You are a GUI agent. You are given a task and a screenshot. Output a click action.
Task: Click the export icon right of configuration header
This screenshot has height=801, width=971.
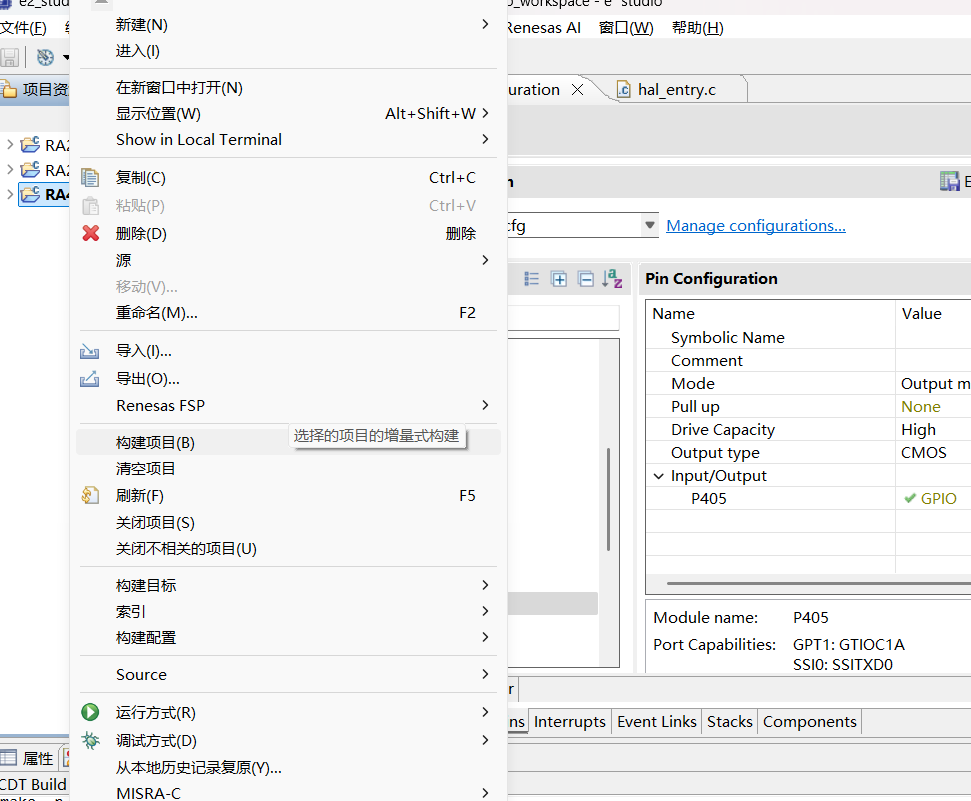point(949,182)
